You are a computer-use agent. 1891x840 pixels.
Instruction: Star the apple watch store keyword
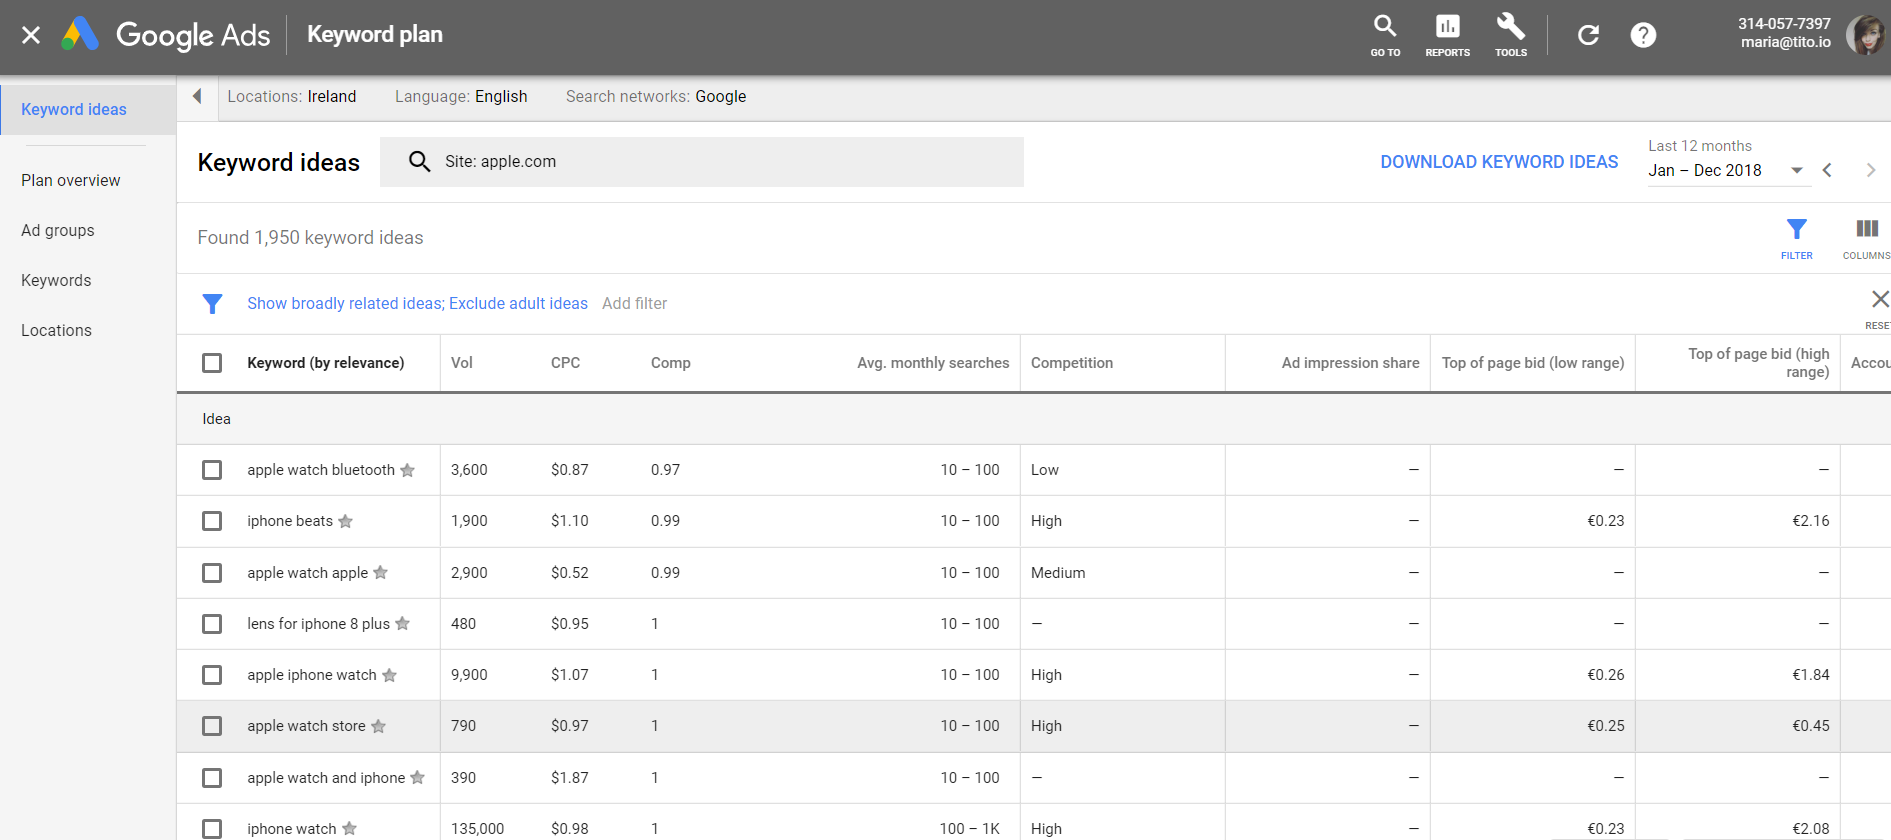point(378,726)
